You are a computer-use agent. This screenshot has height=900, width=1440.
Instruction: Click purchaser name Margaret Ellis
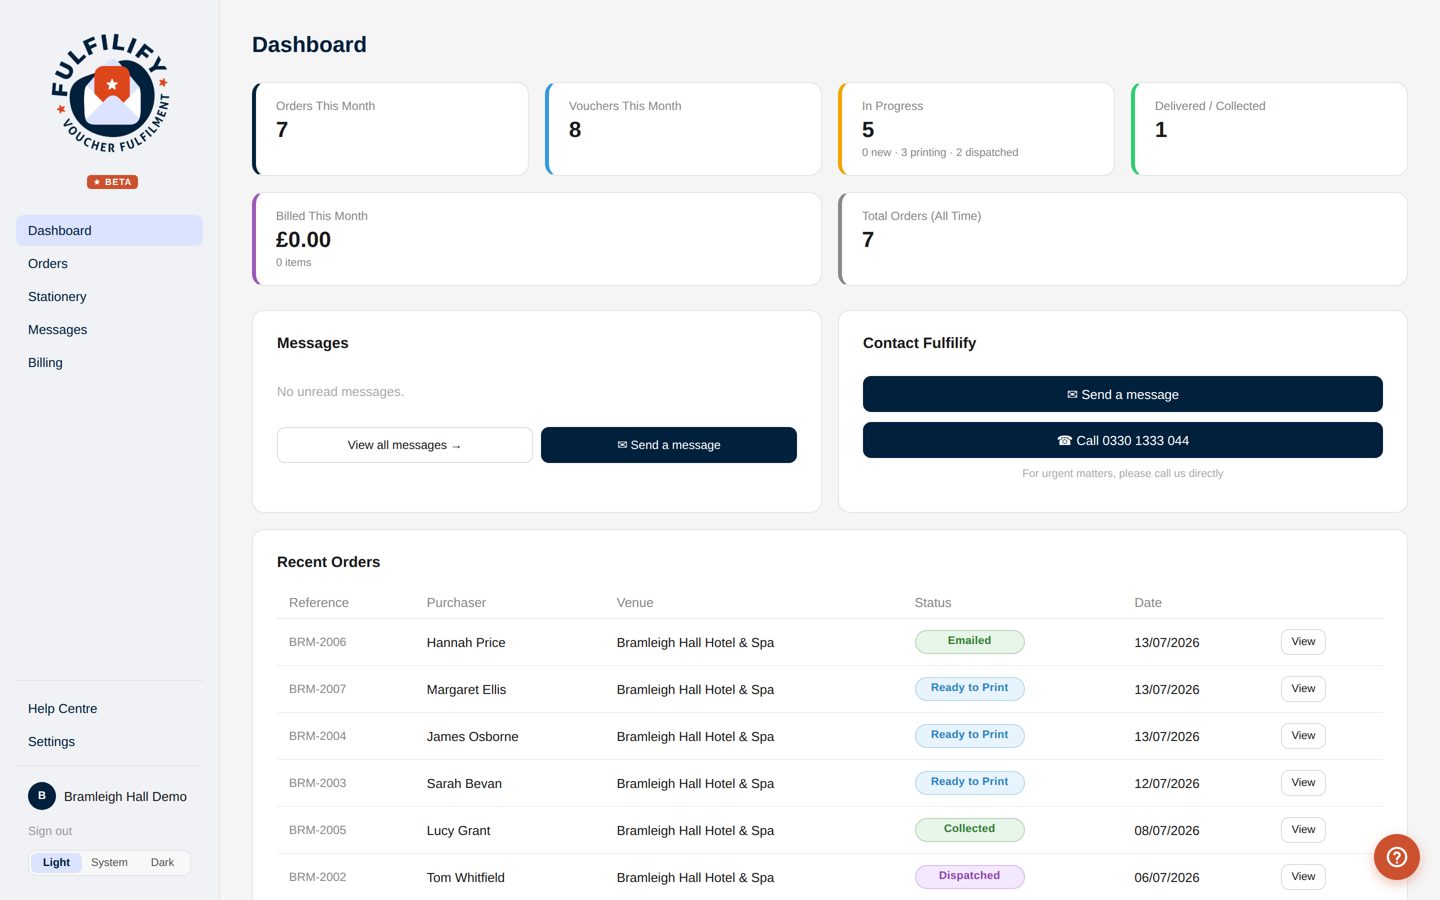coord(467,690)
